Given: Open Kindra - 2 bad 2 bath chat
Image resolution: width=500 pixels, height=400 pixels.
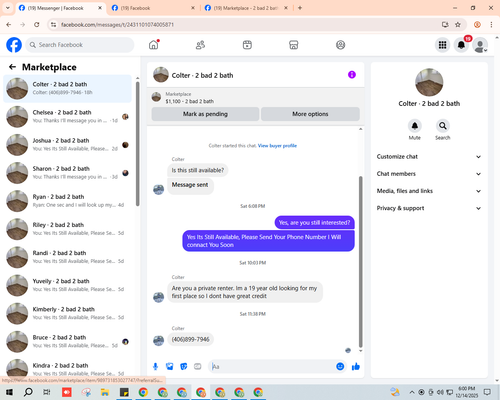Looking at the screenshot, I should (x=68, y=368).
